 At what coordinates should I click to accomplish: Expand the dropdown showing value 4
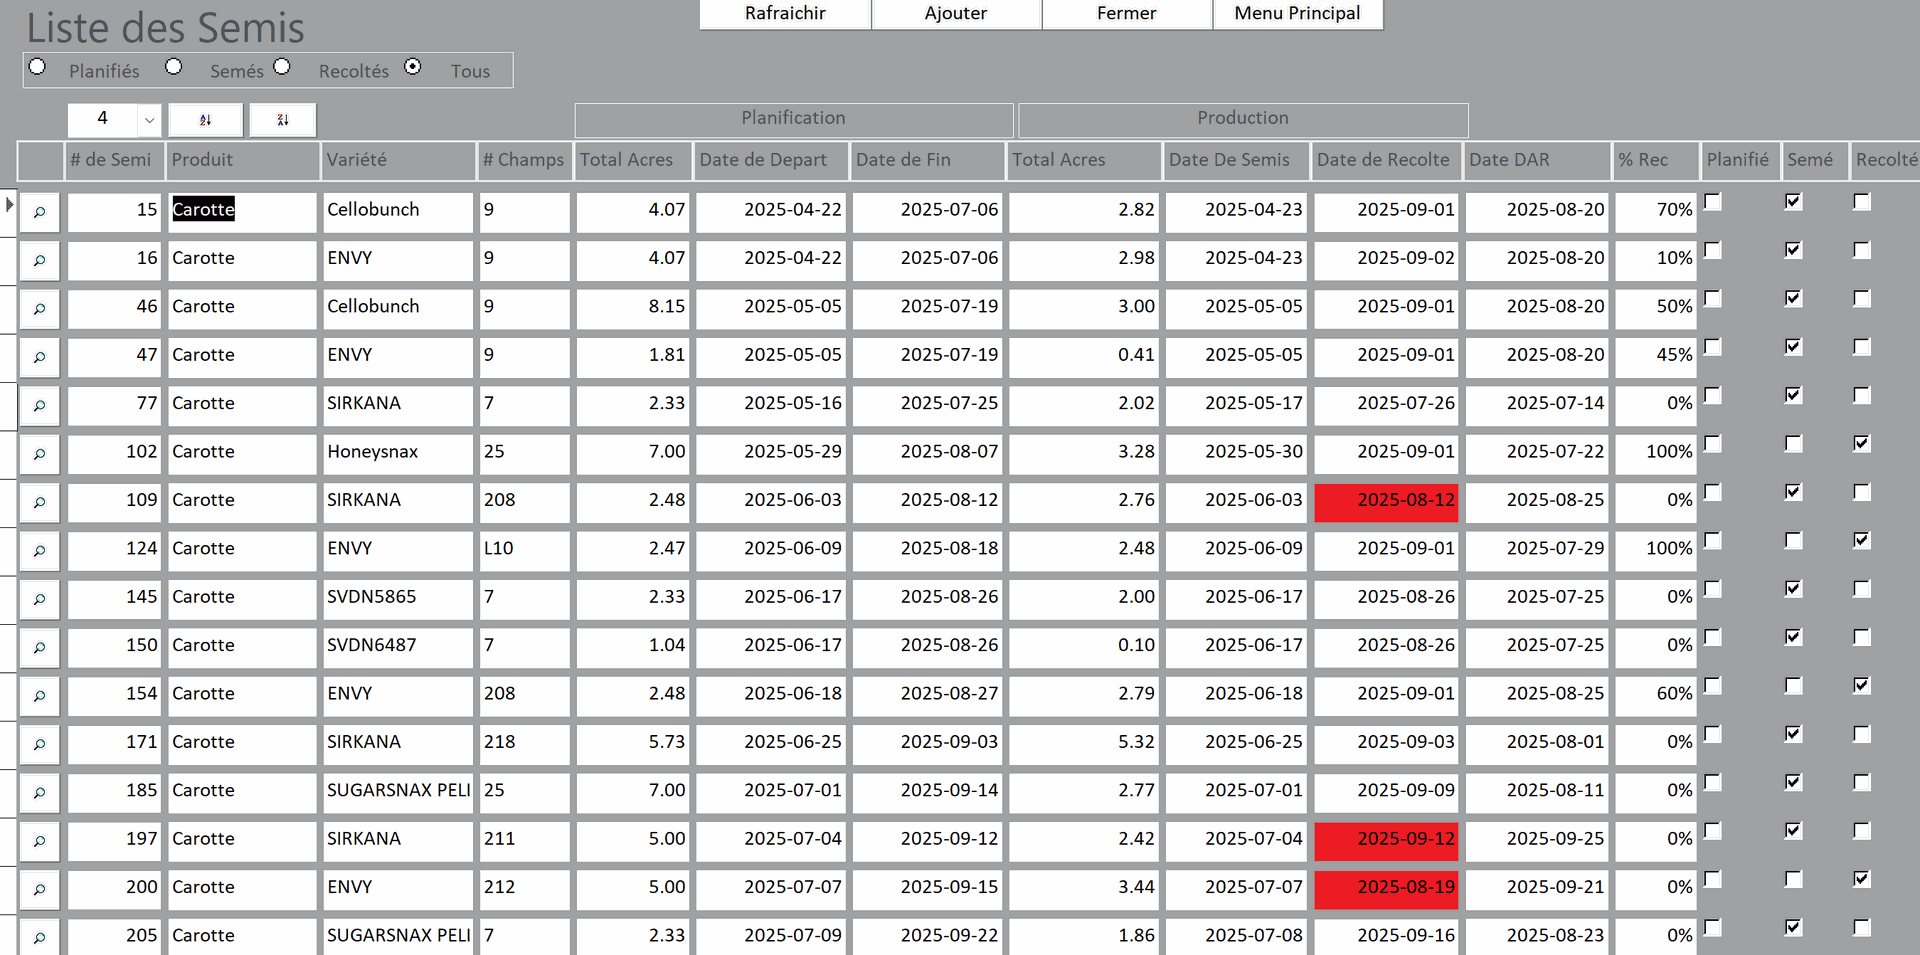[x=149, y=120]
